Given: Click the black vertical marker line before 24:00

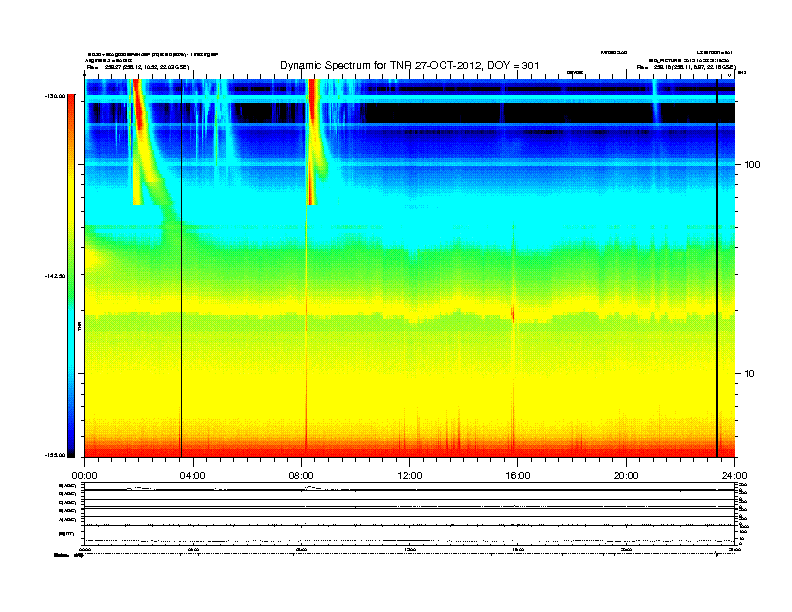Looking at the screenshot, I should 717,268.
